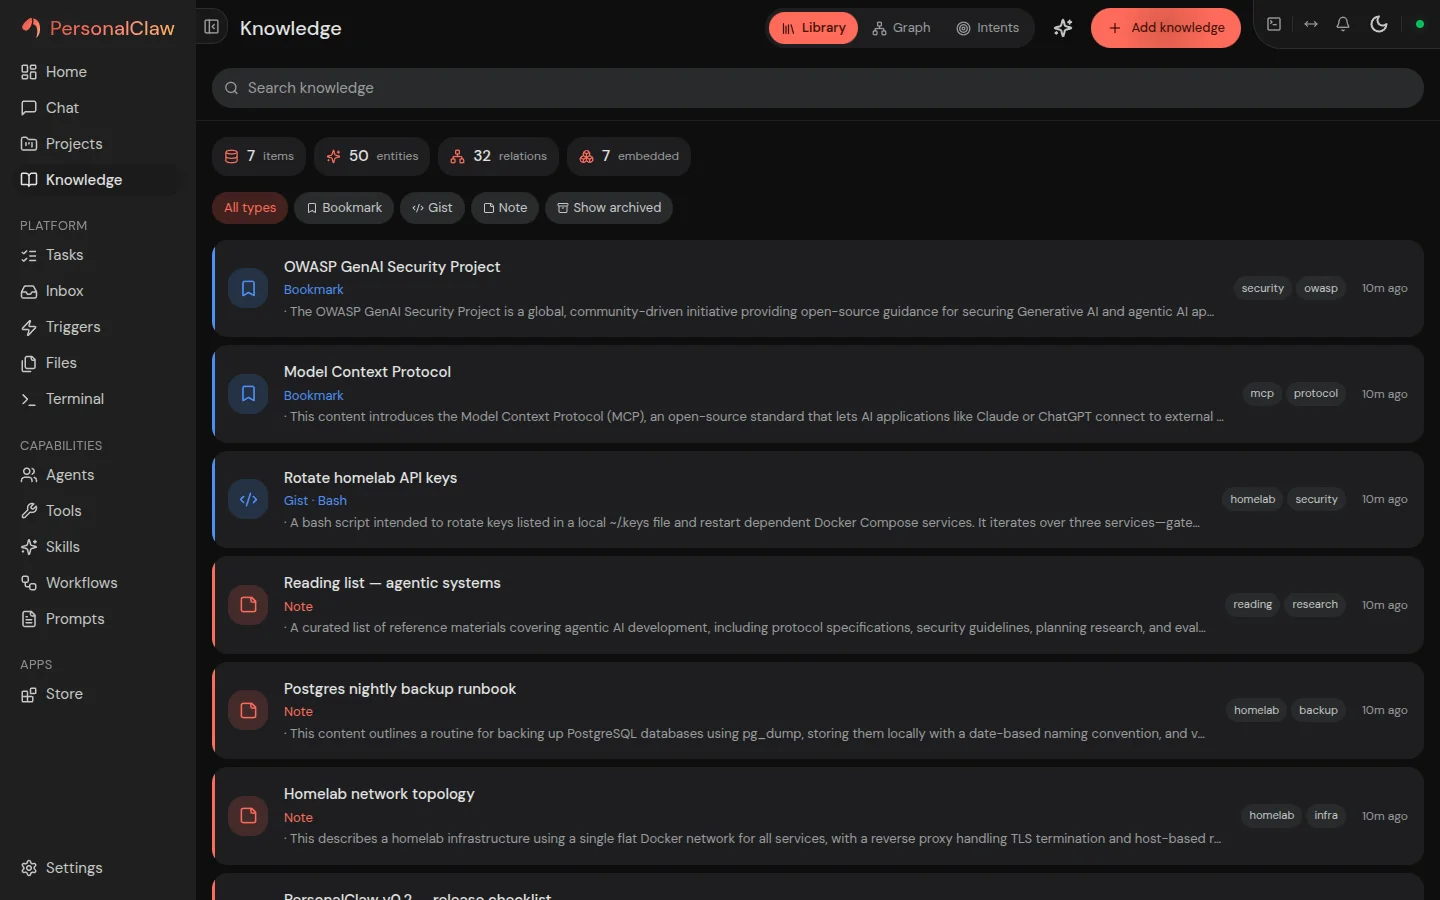The height and width of the screenshot is (900, 1440).
Task: Filter by Bookmark type
Action: [x=344, y=208]
